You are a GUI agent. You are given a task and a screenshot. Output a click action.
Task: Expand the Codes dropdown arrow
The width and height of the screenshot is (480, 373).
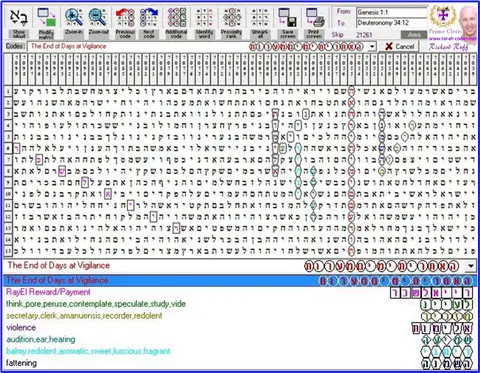(372, 47)
